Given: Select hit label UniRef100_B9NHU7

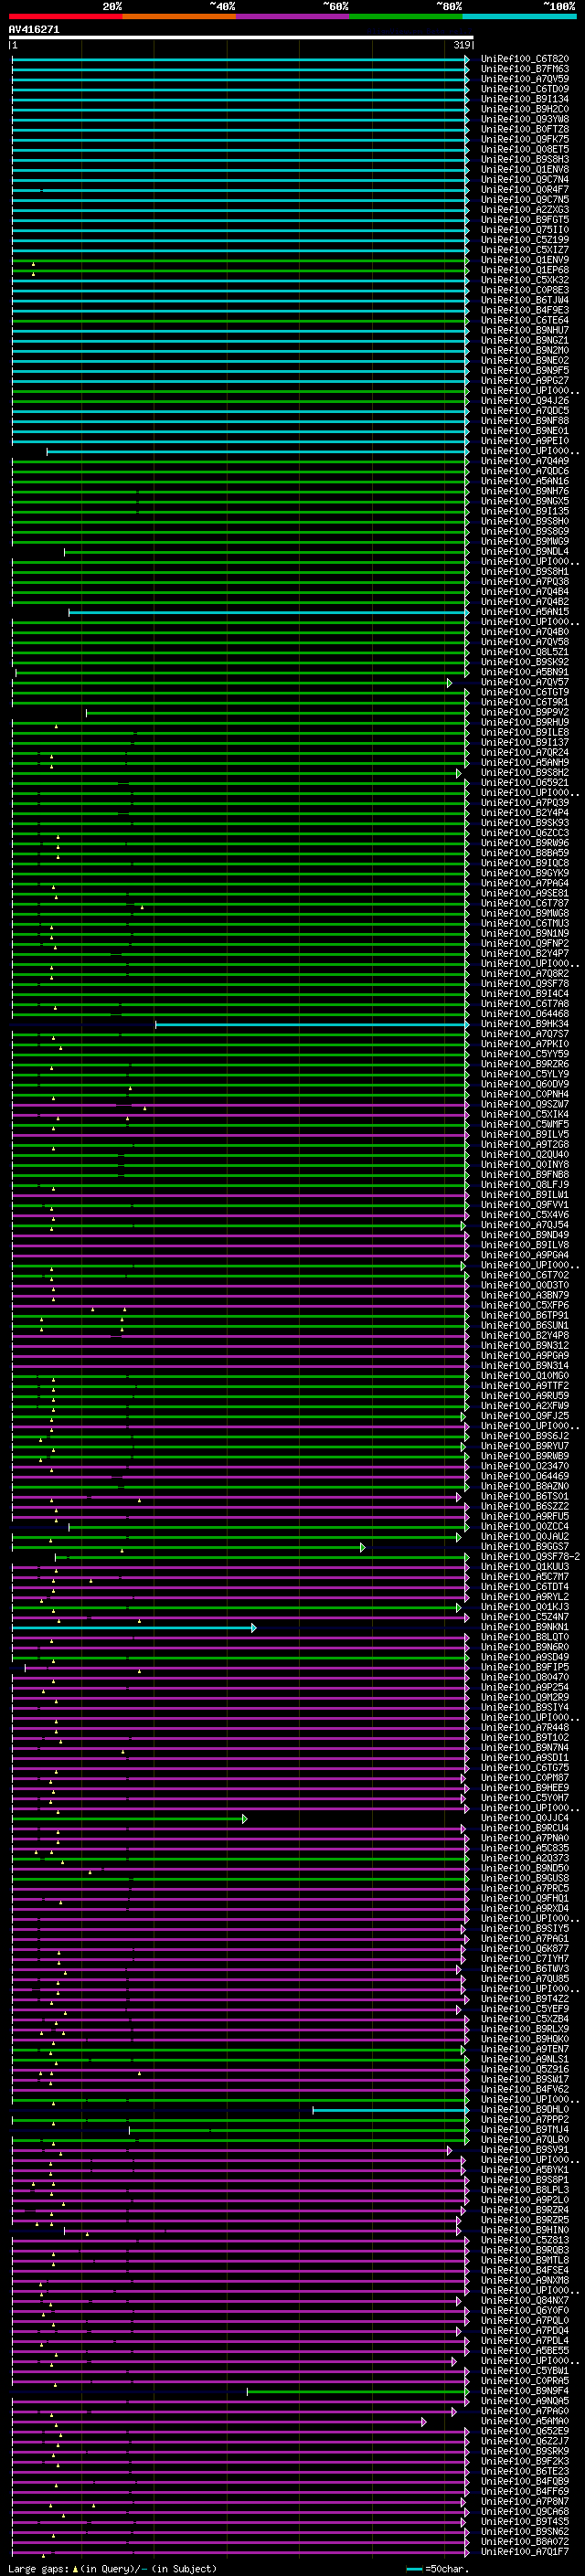Looking at the screenshot, I should (x=525, y=330).
